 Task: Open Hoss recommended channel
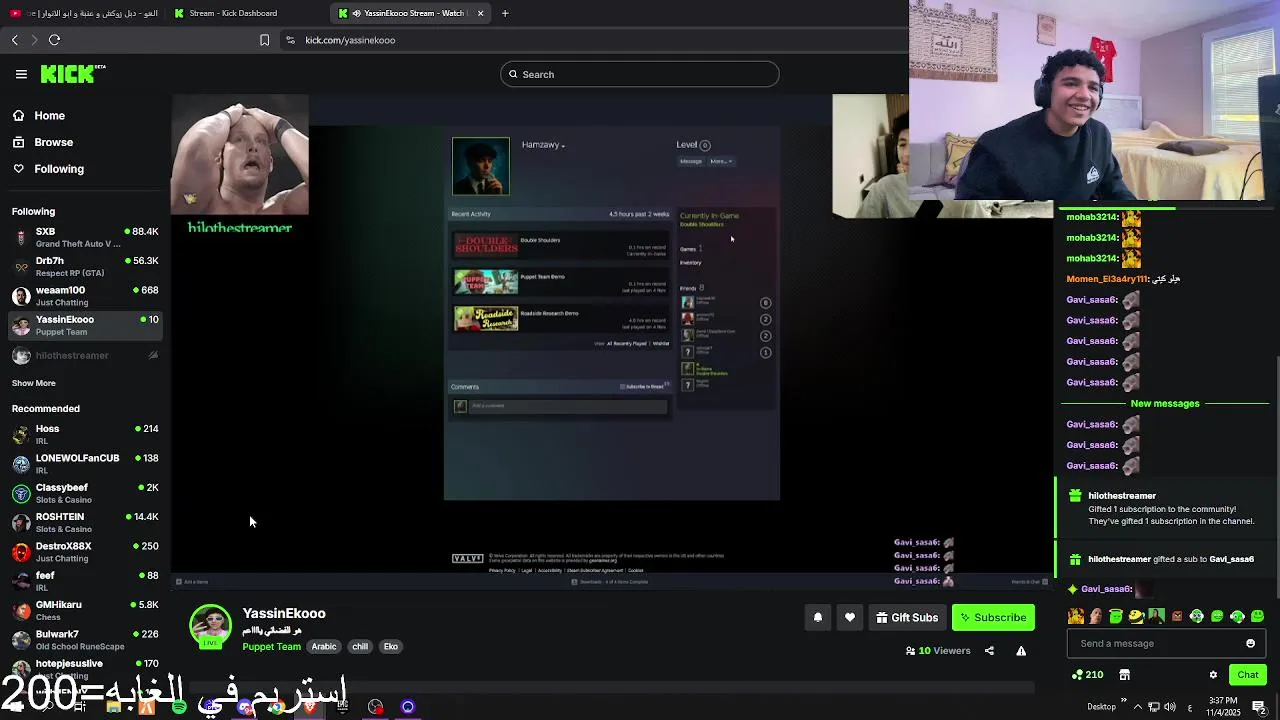85,434
